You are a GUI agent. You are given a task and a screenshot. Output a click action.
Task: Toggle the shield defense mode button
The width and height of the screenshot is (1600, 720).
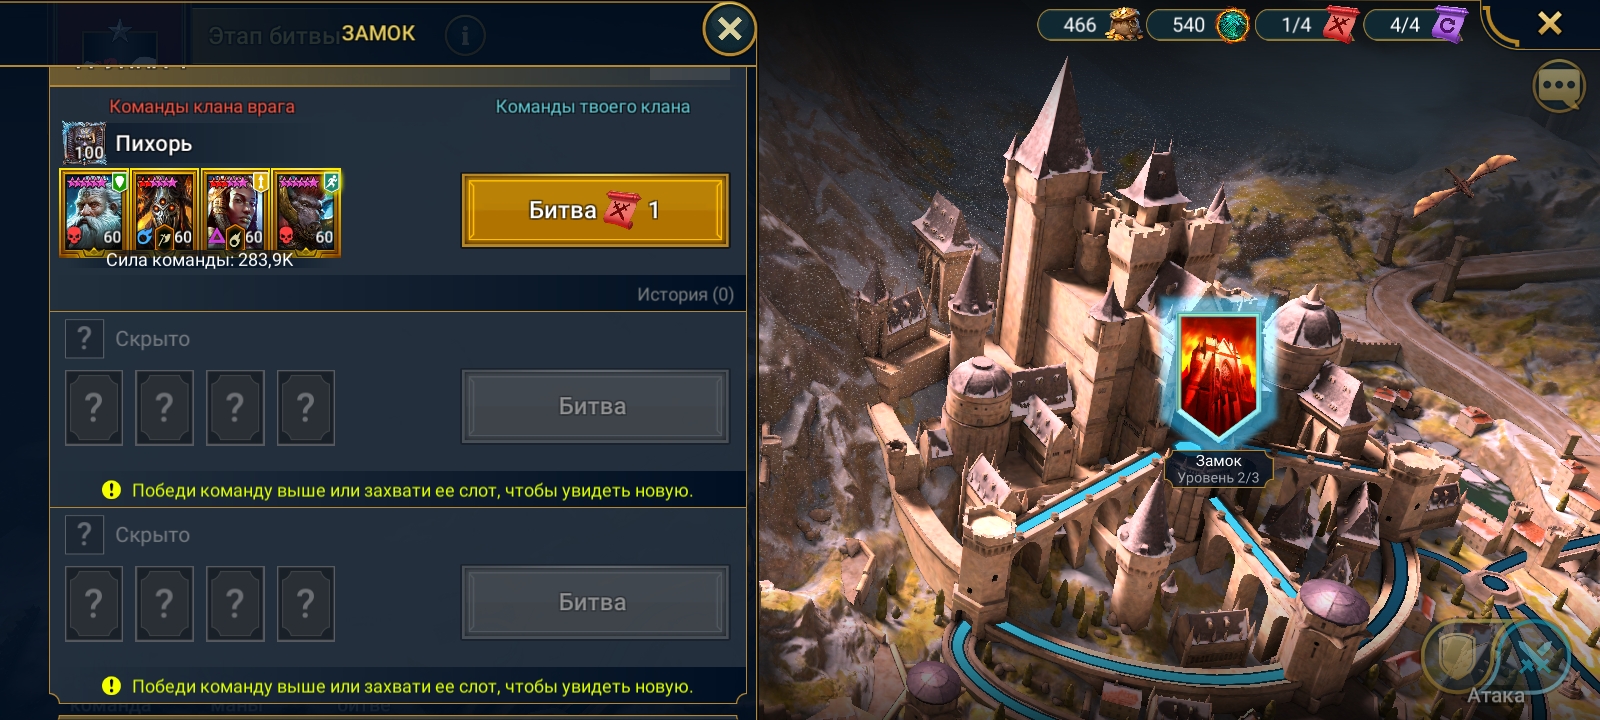pyautogui.click(x=1459, y=657)
